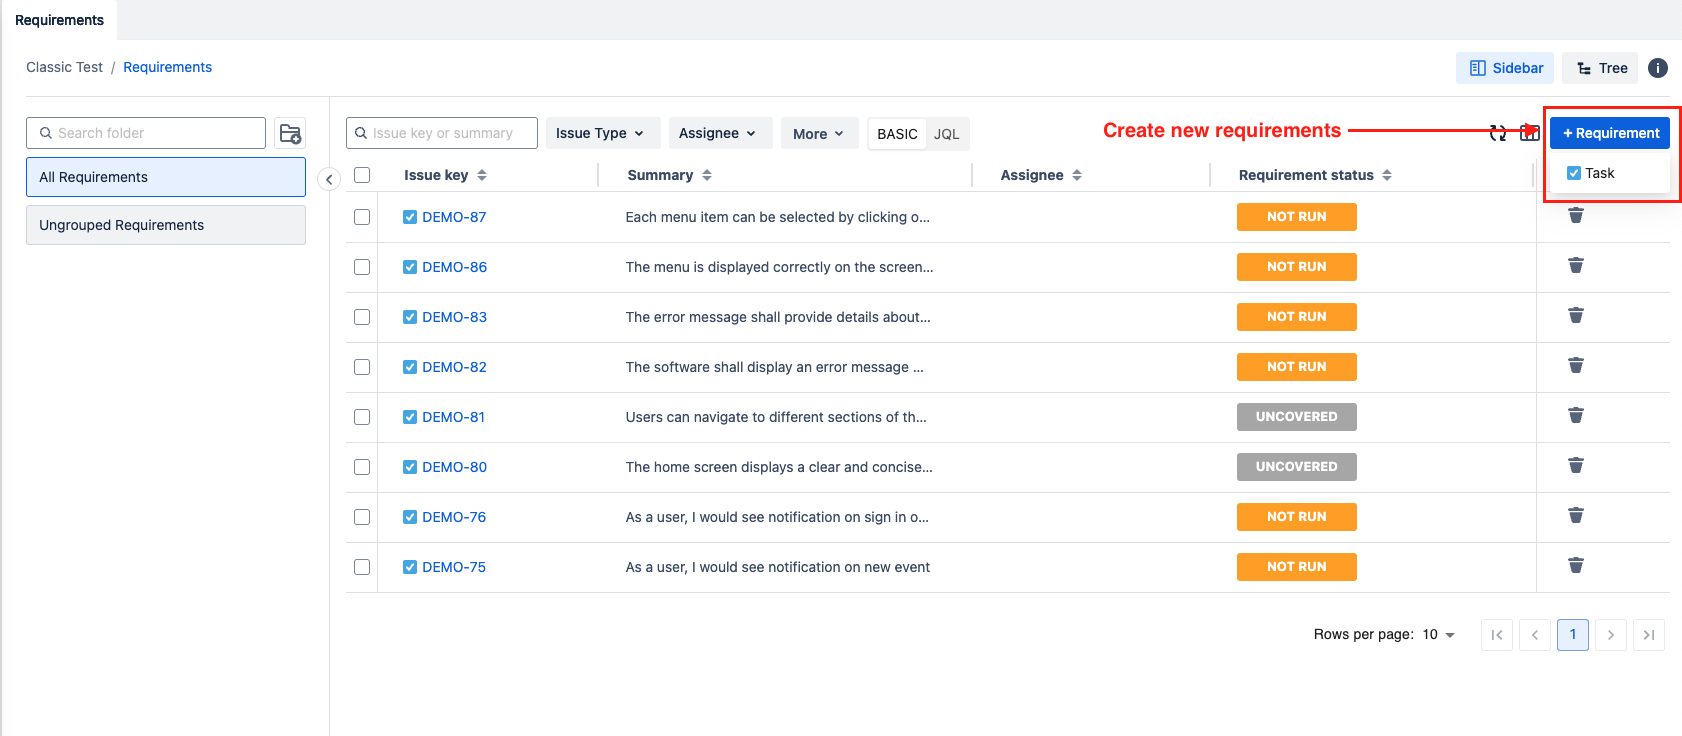Click the info icon near Tree
Image resolution: width=1682 pixels, height=736 pixels.
[1657, 68]
